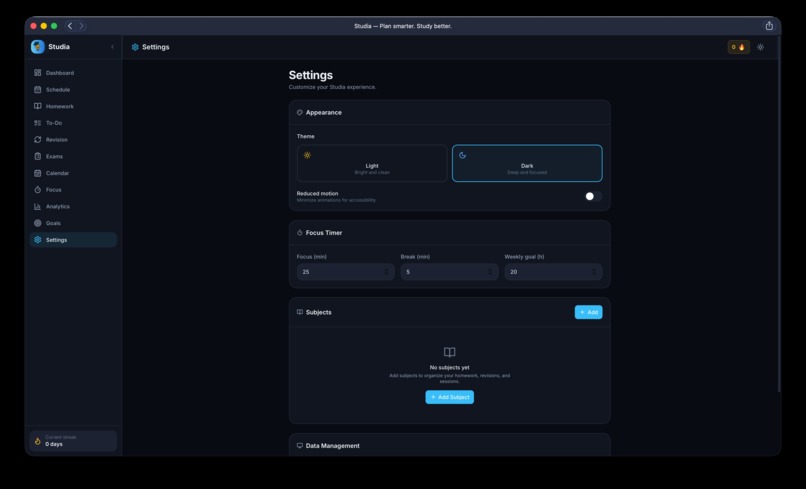Viewport: 806px width, 489px height.
Task: Click the Homework book icon
Action: click(x=38, y=106)
